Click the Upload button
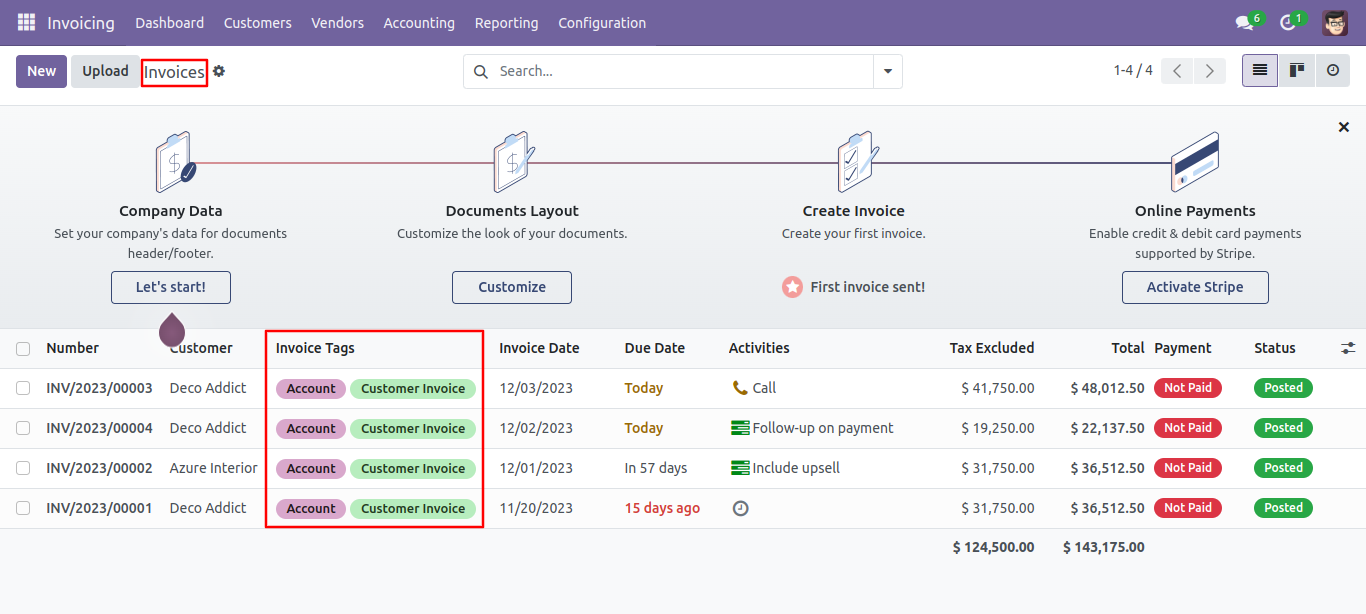Image resolution: width=1366 pixels, height=614 pixels. coord(105,71)
